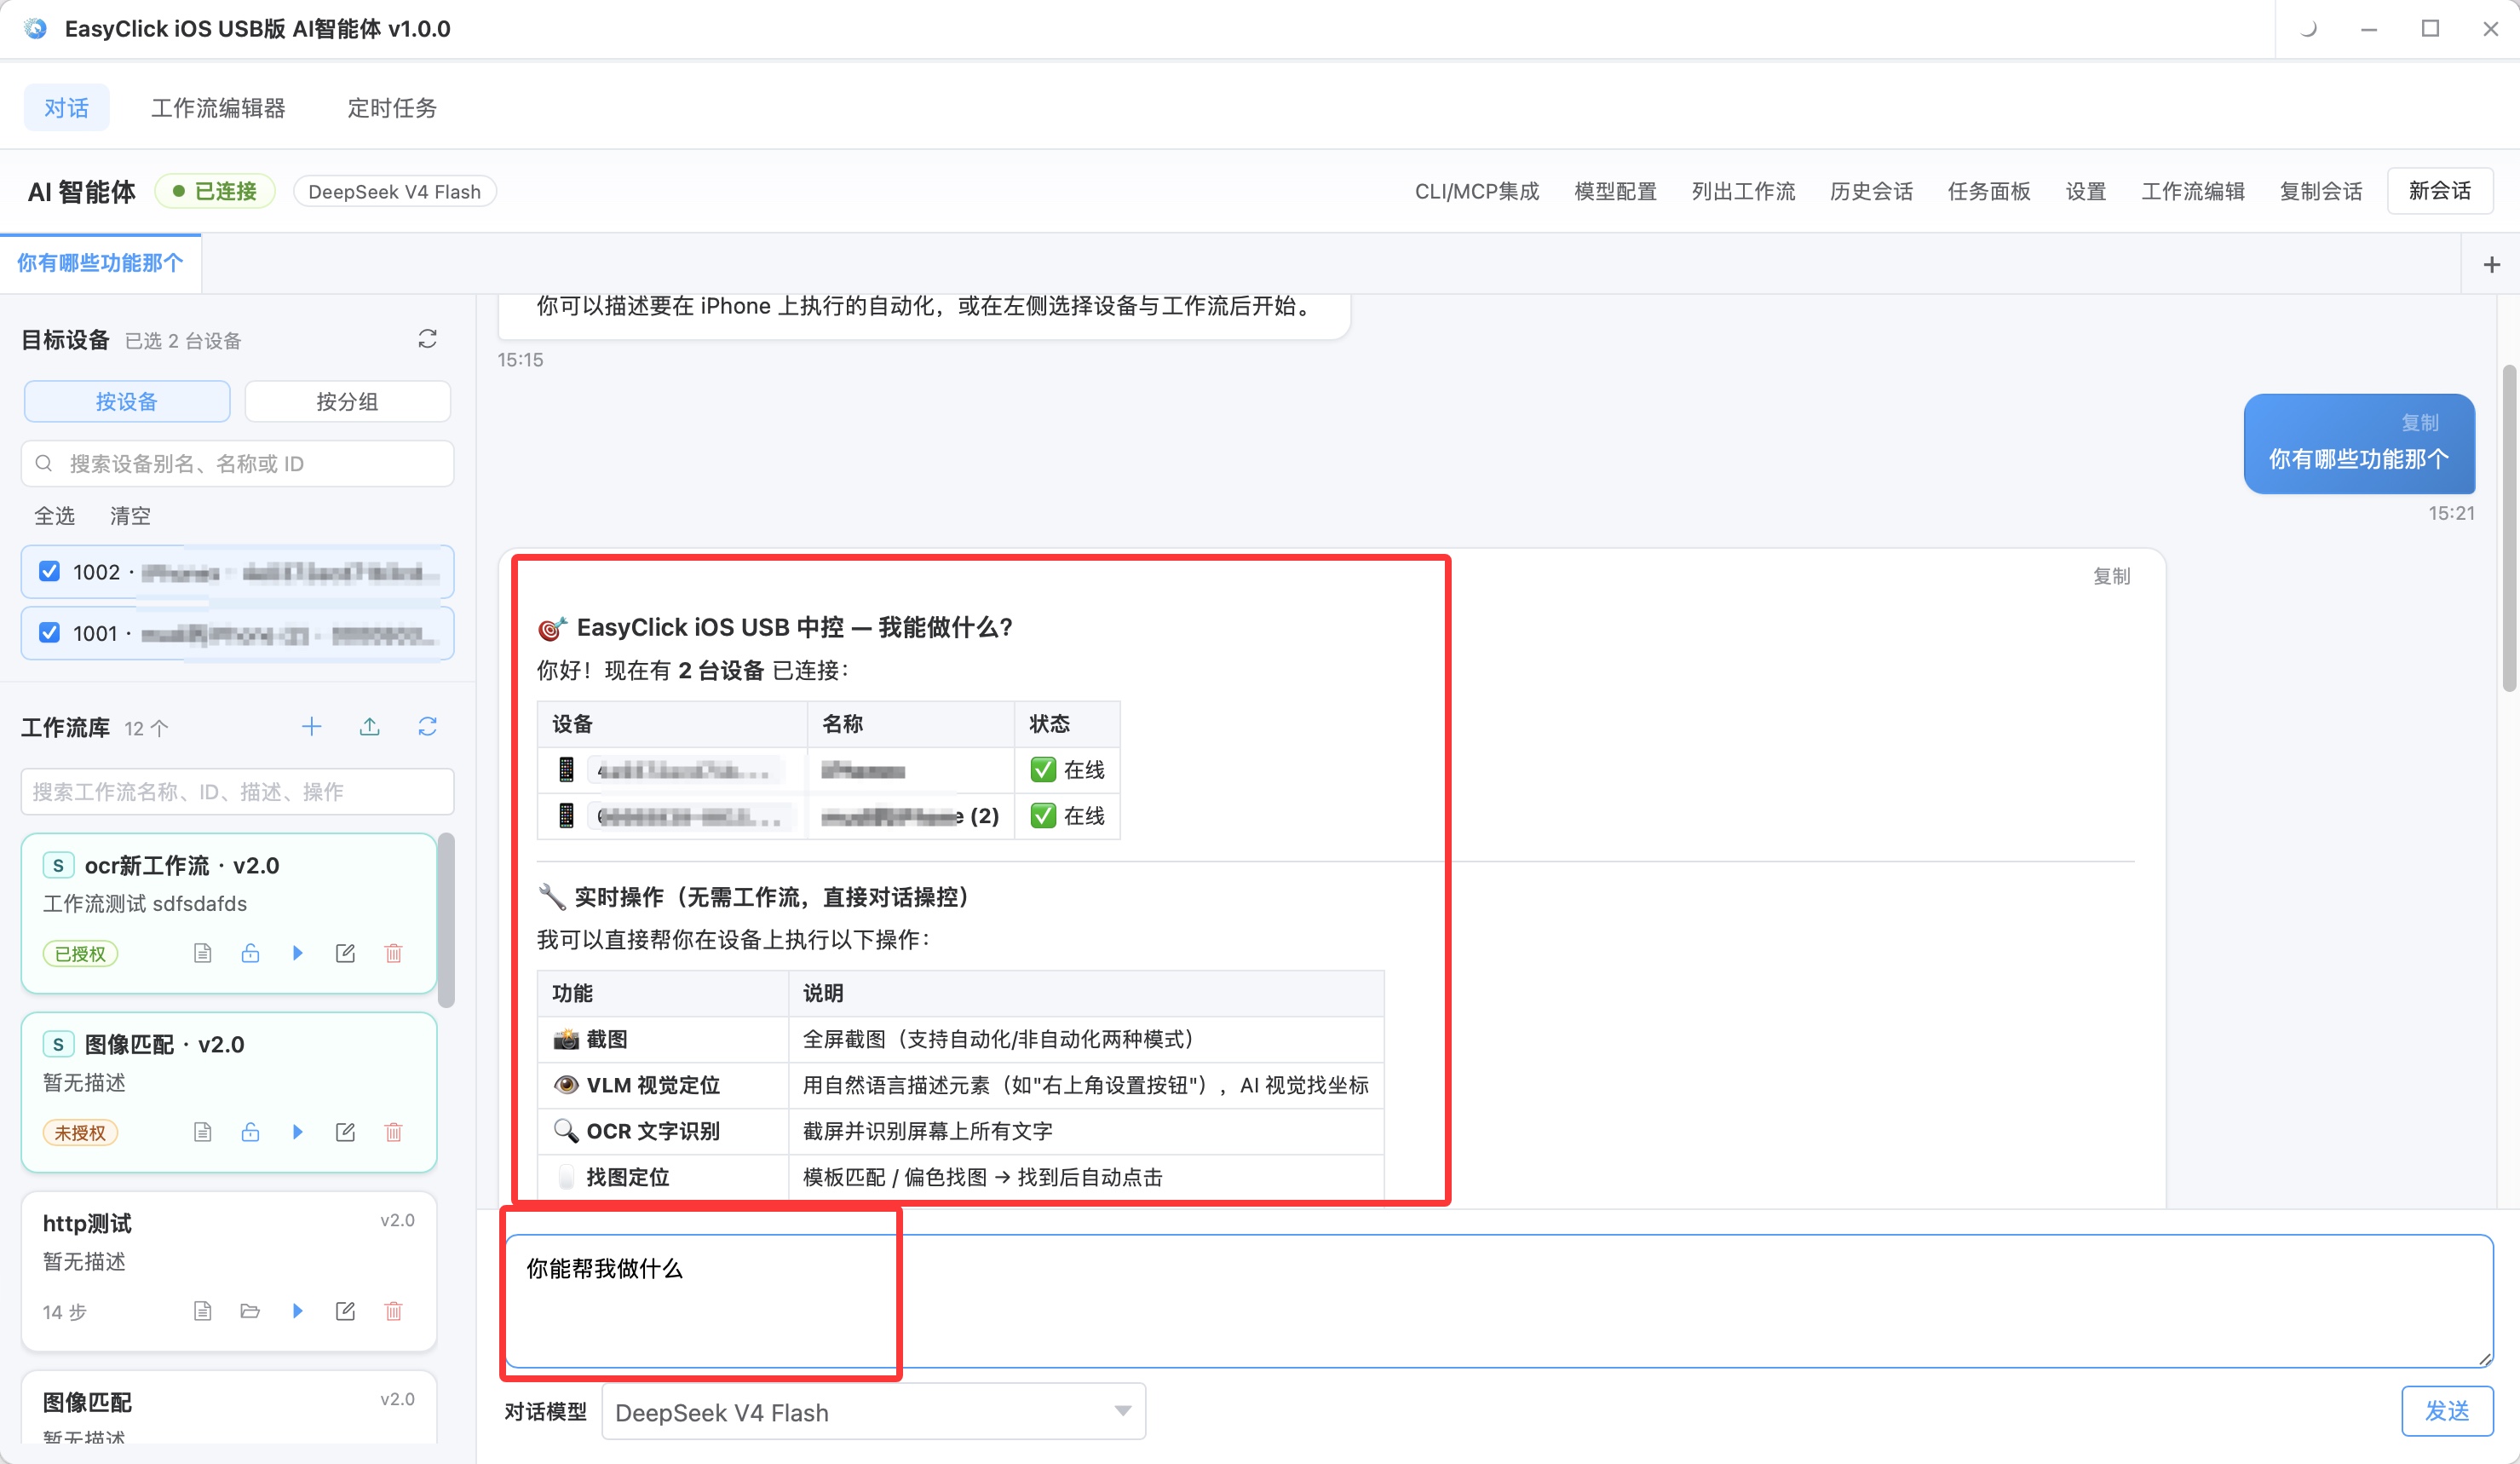Click the 已连接 connection status badge
The width and height of the screenshot is (2520, 1464).
(215, 191)
